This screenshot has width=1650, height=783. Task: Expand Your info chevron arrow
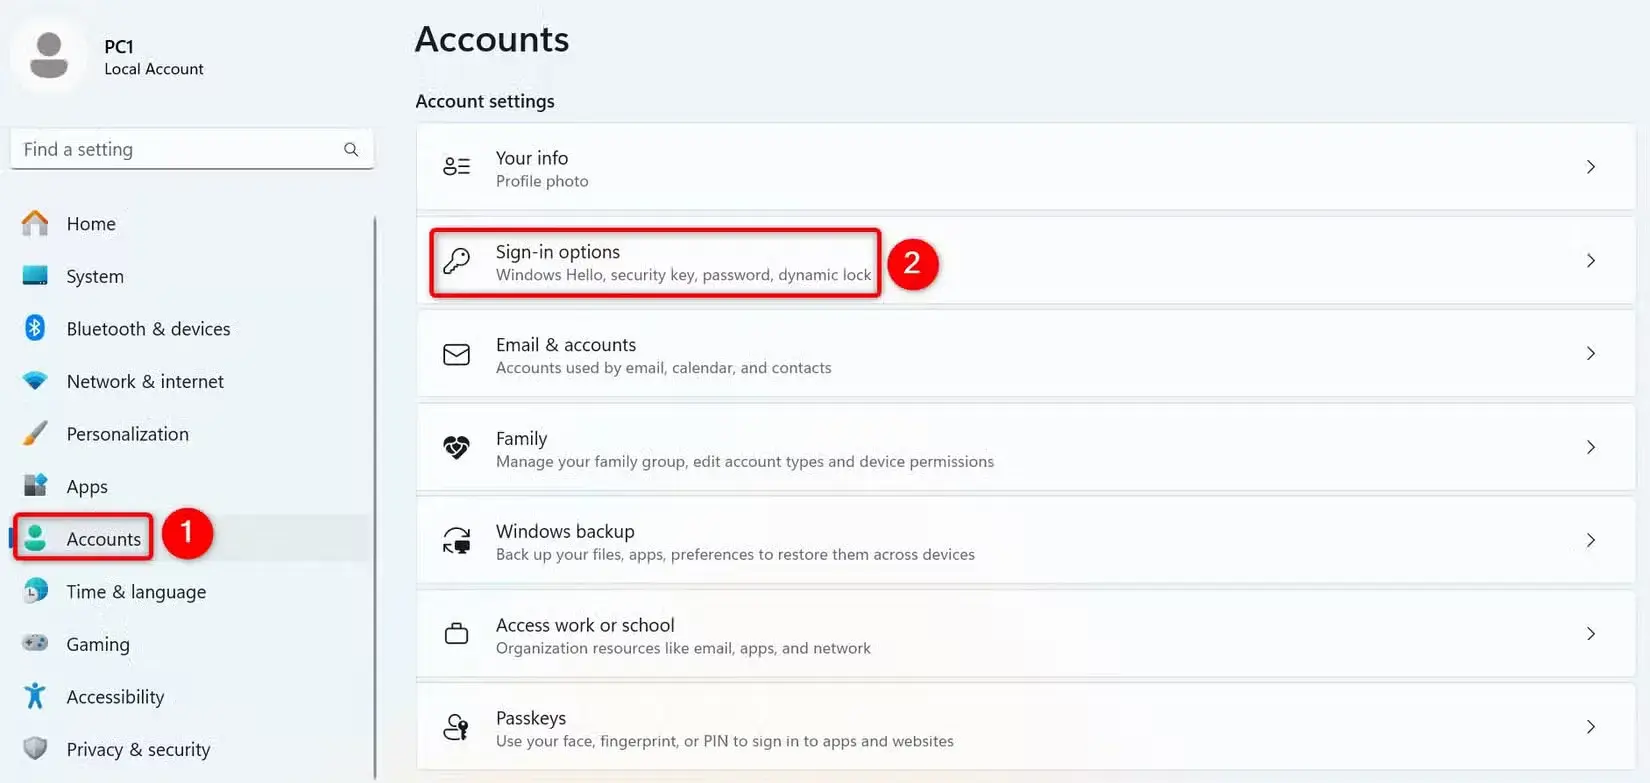click(x=1590, y=167)
